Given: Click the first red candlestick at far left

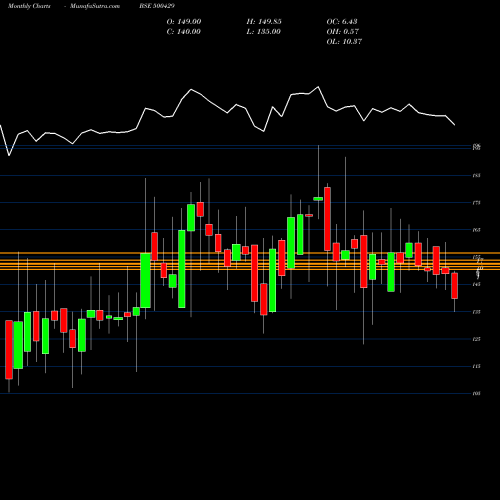Looking at the screenshot, I should [9, 350].
